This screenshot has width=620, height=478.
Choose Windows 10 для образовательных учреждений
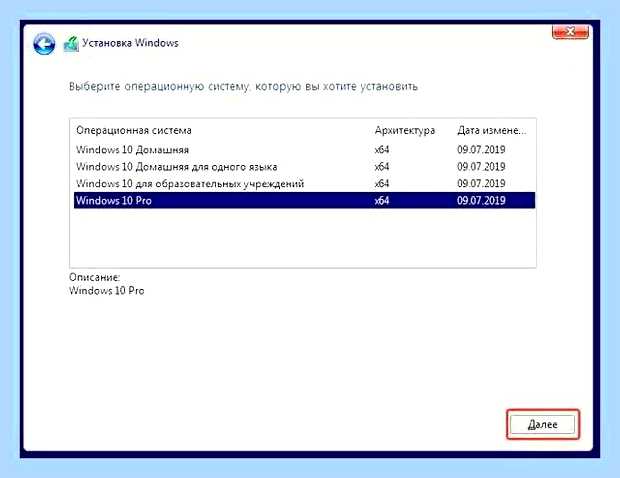click(304, 184)
